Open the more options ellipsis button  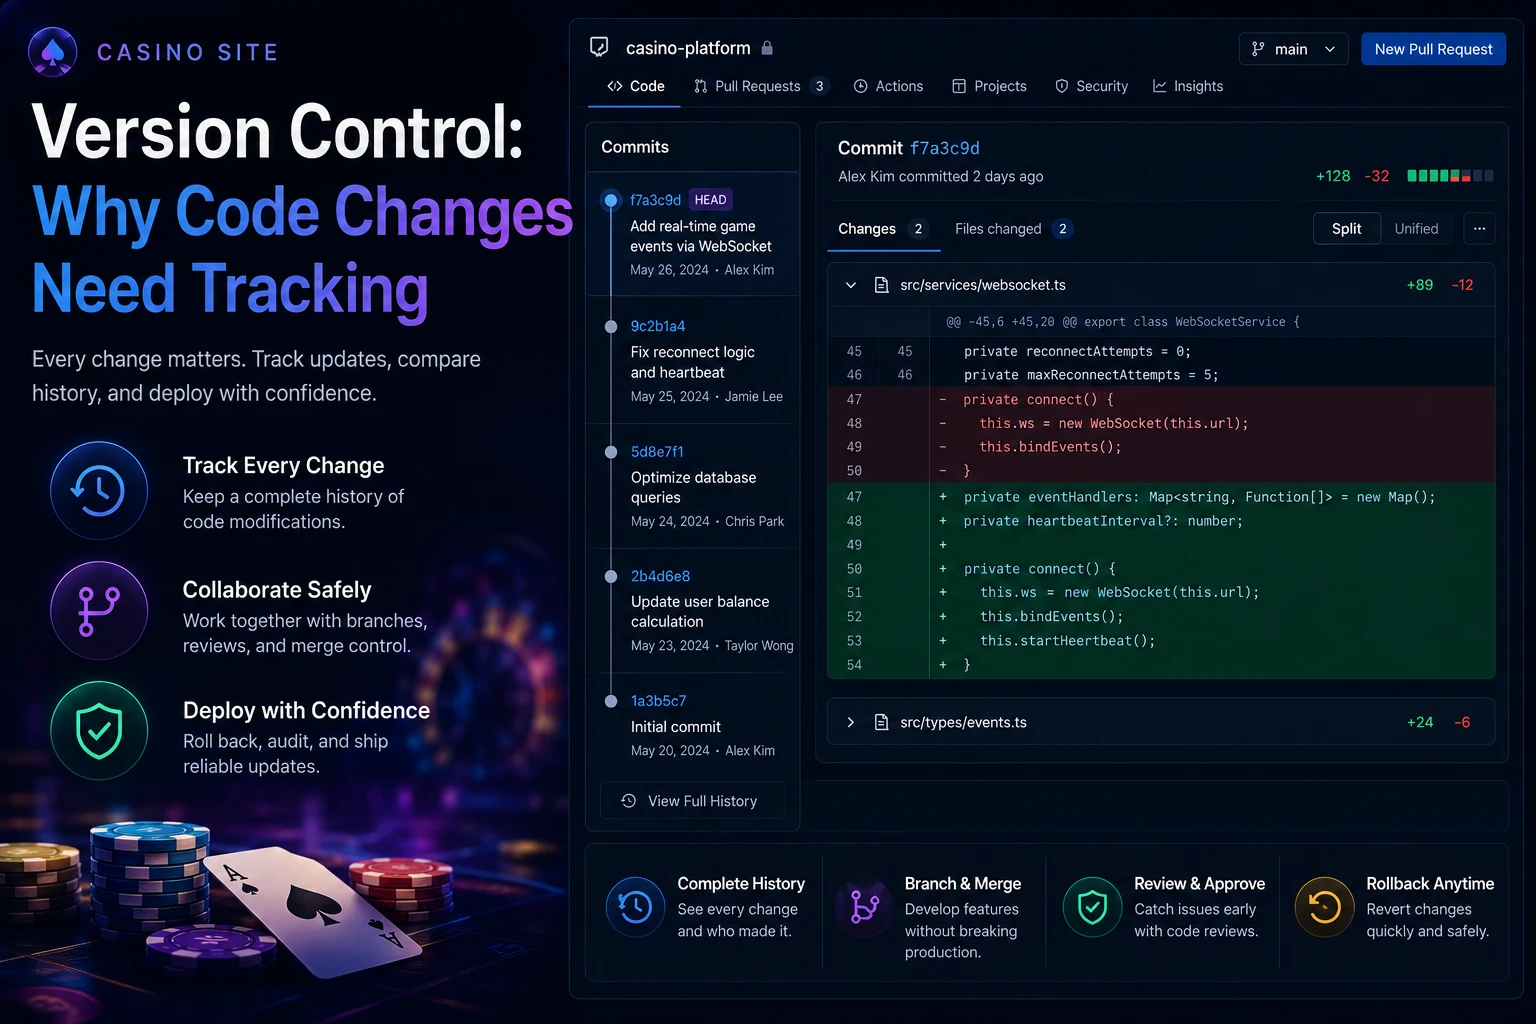pyautogui.click(x=1479, y=229)
